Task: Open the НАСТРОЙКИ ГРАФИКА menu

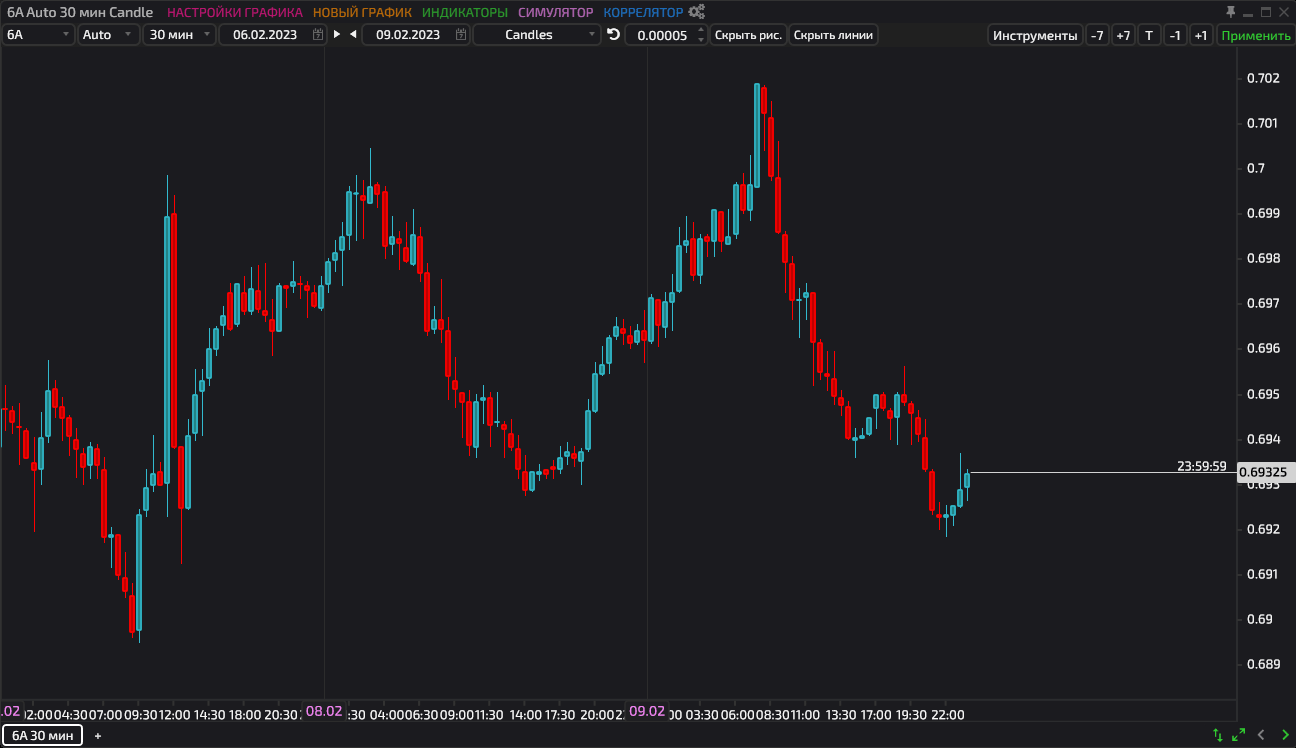Action: pos(235,13)
